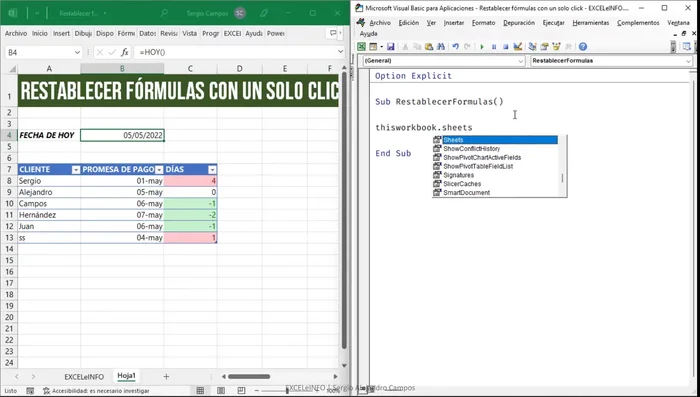The width and height of the screenshot is (700, 397).
Task: Save the project with the VBA floppy icon
Action: (391, 46)
